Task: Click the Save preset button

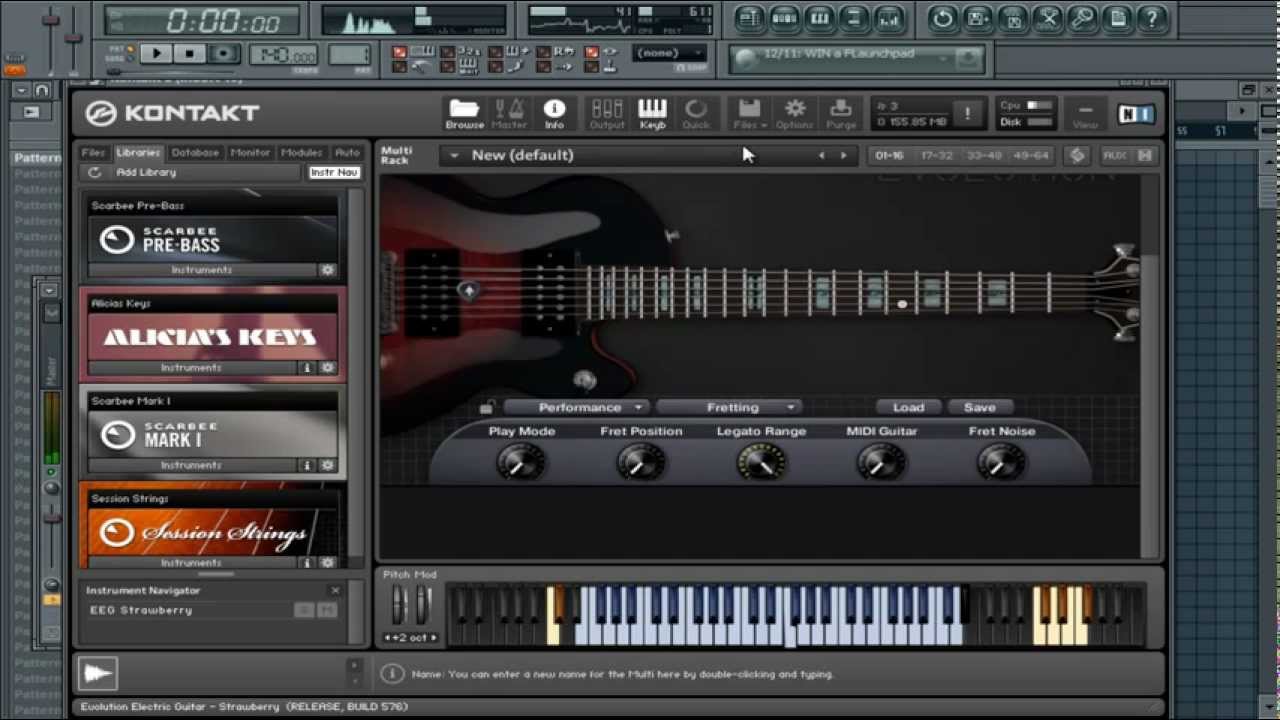Action: pos(980,407)
